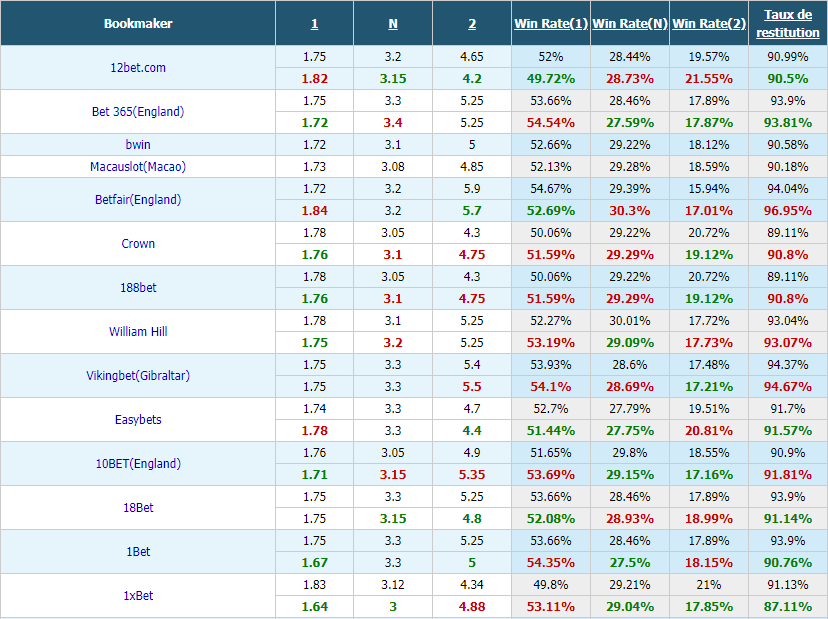The image size is (828, 619).
Task: Sort by column 2 header
Action: click(472, 24)
